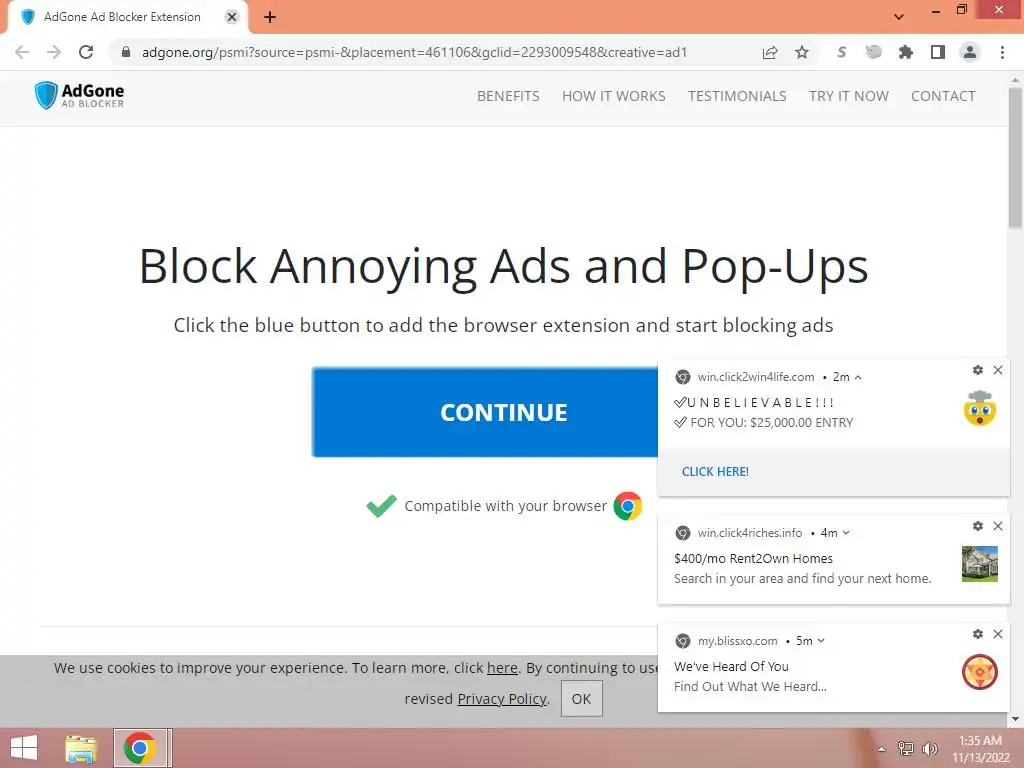This screenshot has height=768, width=1024.
Task: Dismiss the win.click2win4life.com notification
Action: click(x=998, y=370)
